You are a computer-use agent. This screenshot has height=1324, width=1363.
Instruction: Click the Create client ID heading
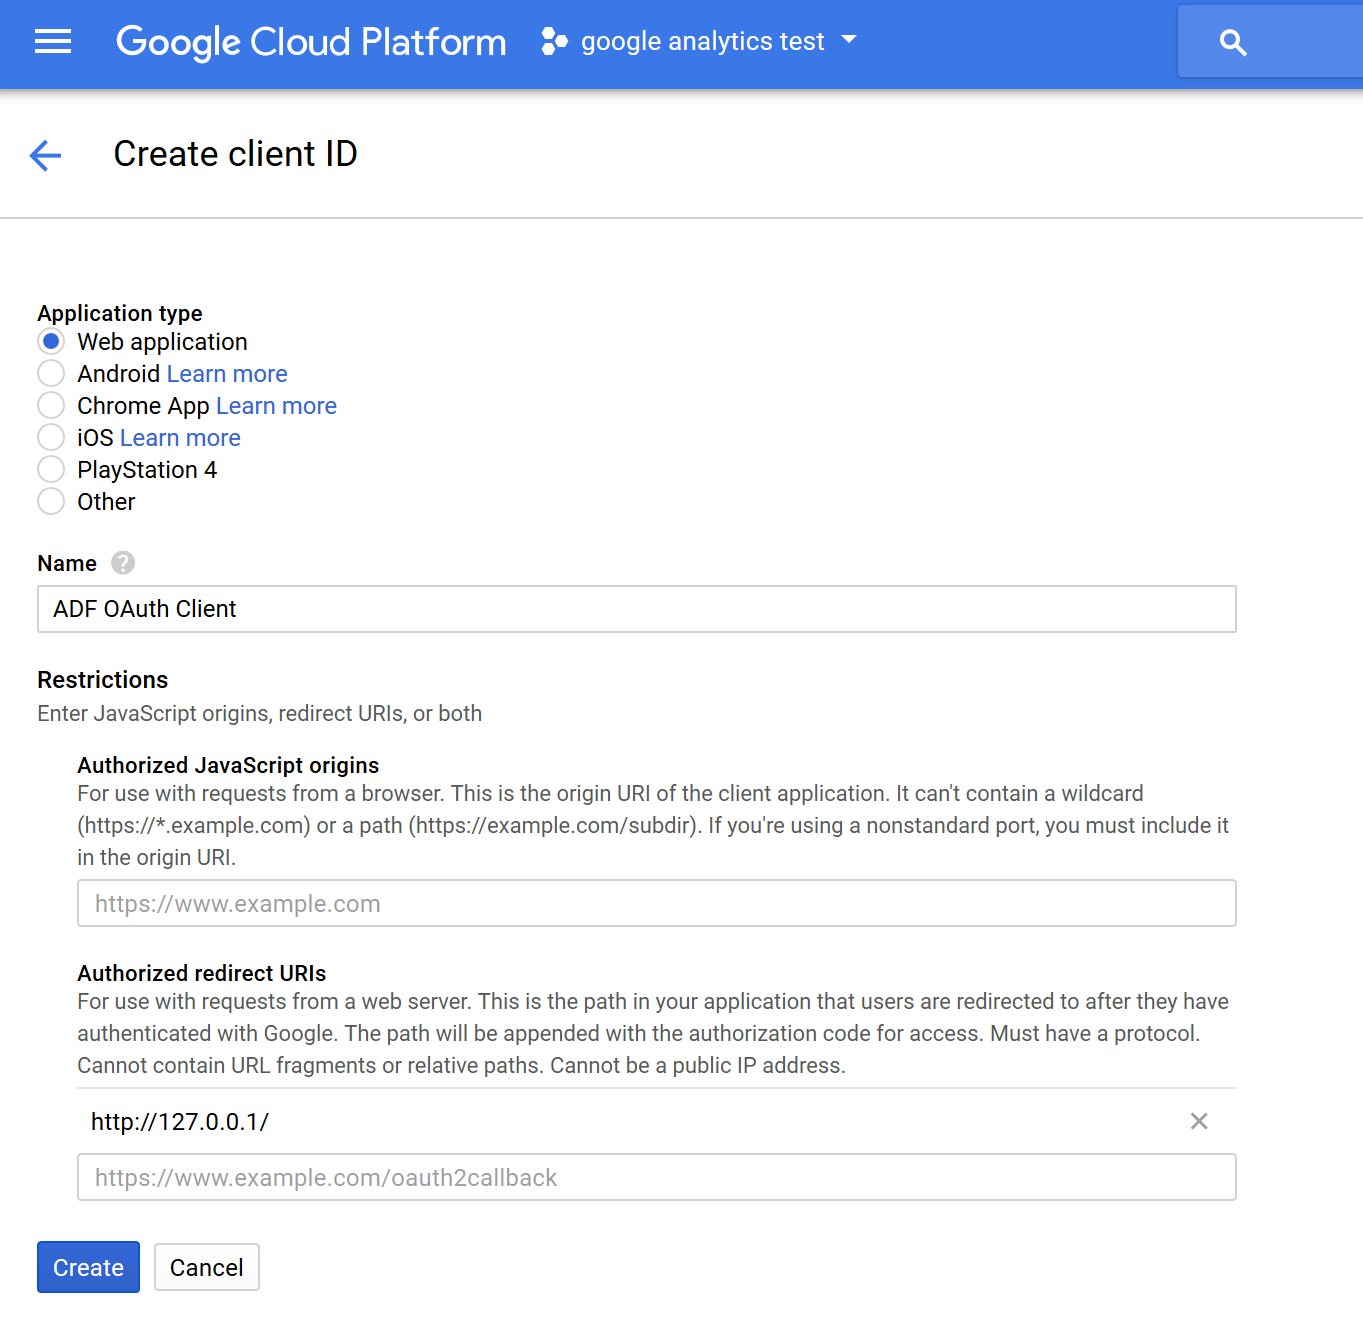235,154
